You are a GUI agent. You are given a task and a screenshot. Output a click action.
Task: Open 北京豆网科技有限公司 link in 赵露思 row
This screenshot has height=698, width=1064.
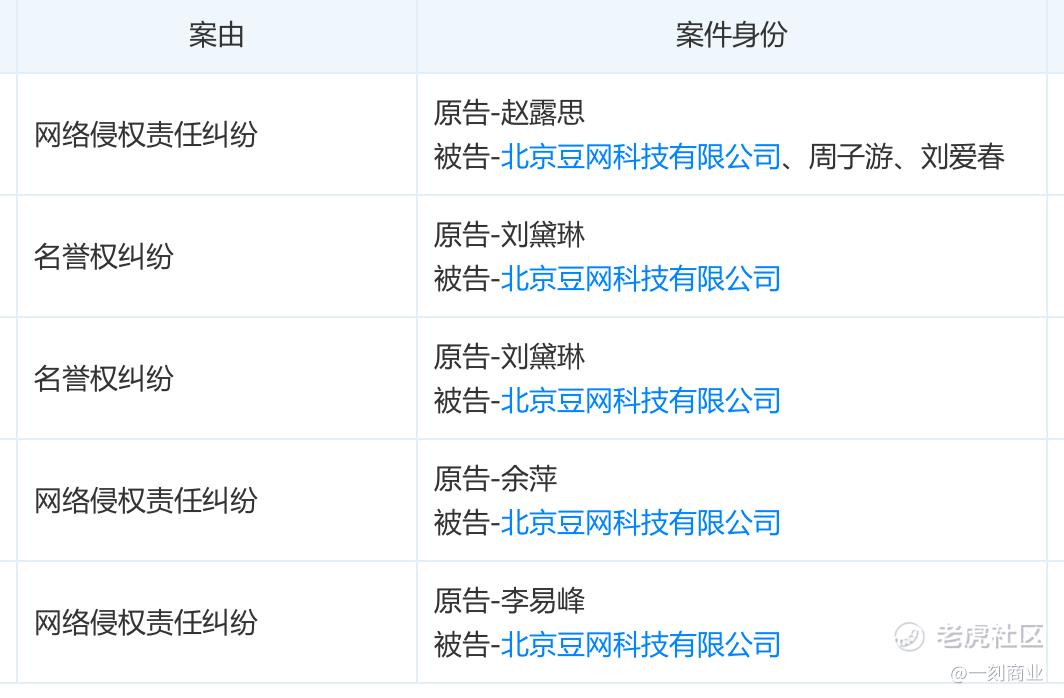click(x=640, y=157)
